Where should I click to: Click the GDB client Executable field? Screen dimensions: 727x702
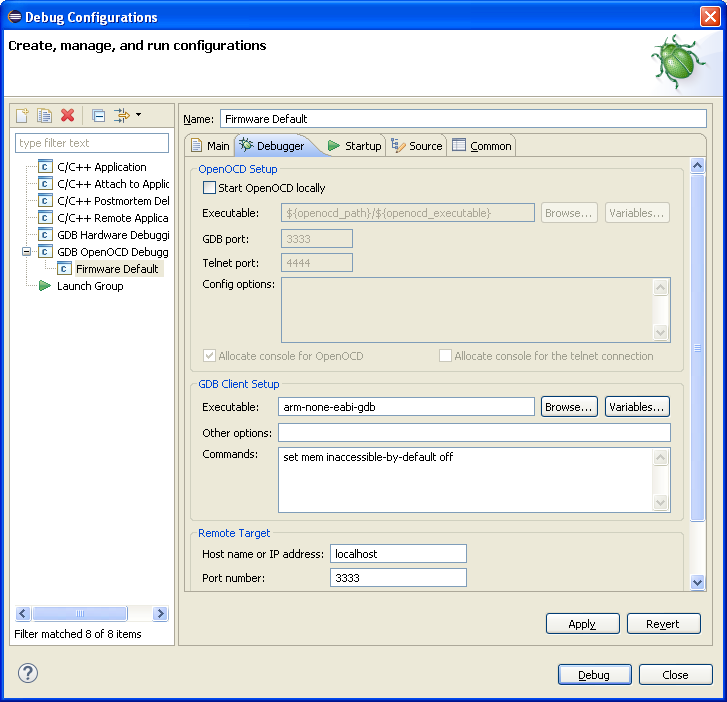tap(406, 407)
